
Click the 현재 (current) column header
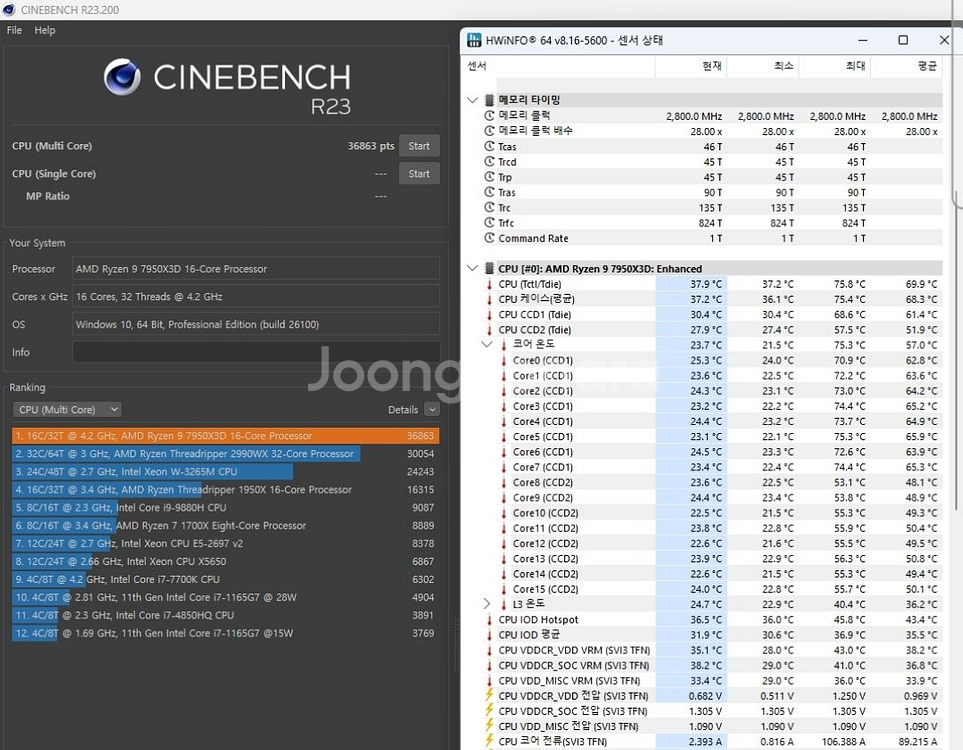pos(712,66)
